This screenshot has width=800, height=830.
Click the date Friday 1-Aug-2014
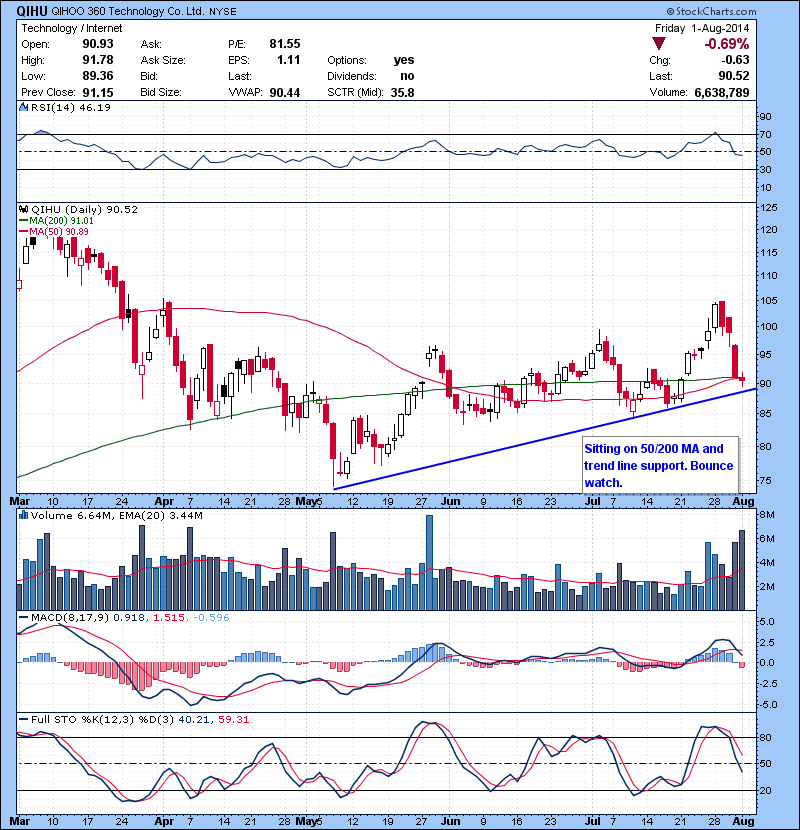[702, 28]
